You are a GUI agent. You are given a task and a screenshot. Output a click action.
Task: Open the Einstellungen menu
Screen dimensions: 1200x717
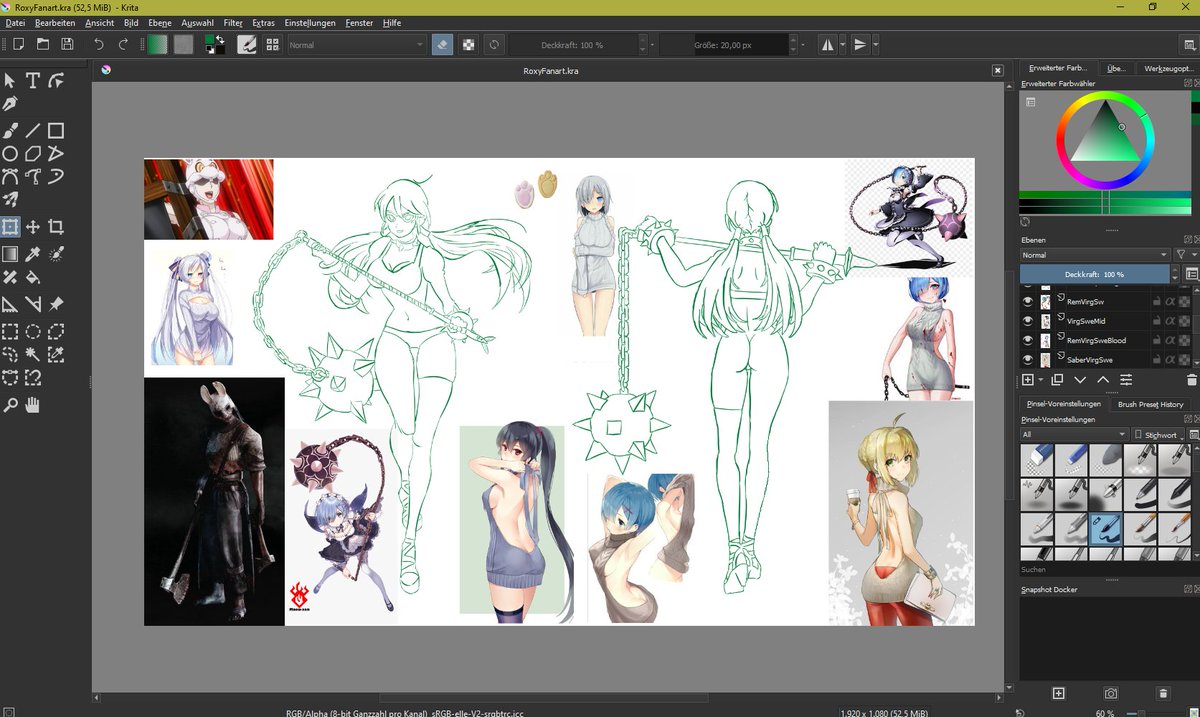pos(310,22)
